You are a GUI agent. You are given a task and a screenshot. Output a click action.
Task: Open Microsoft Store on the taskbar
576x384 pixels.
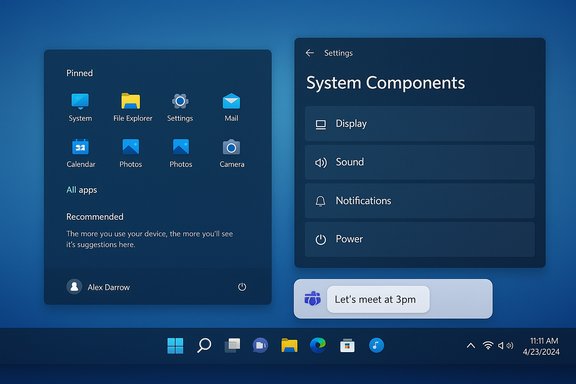(x=347, y=345)
